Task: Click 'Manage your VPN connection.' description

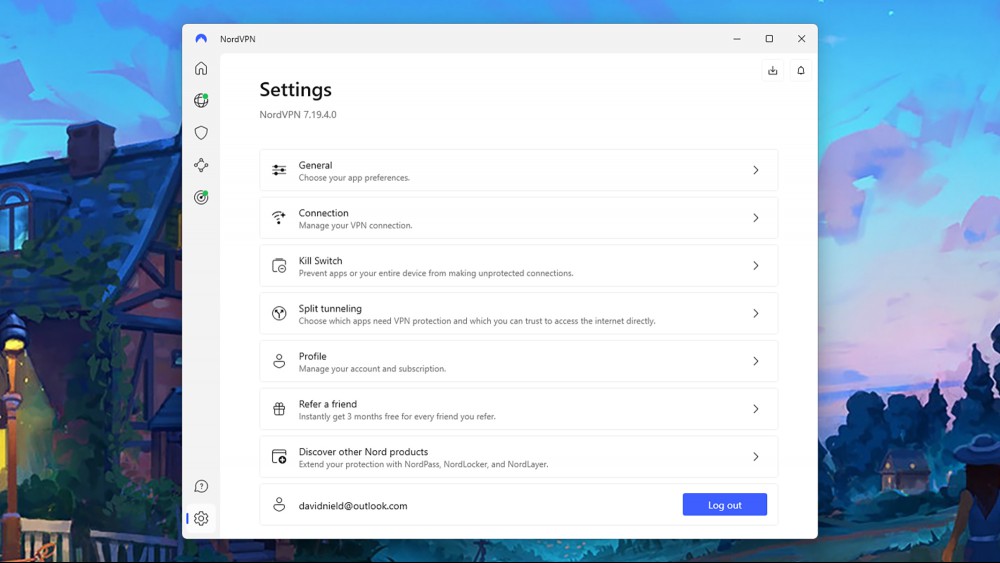Action: 355,226
